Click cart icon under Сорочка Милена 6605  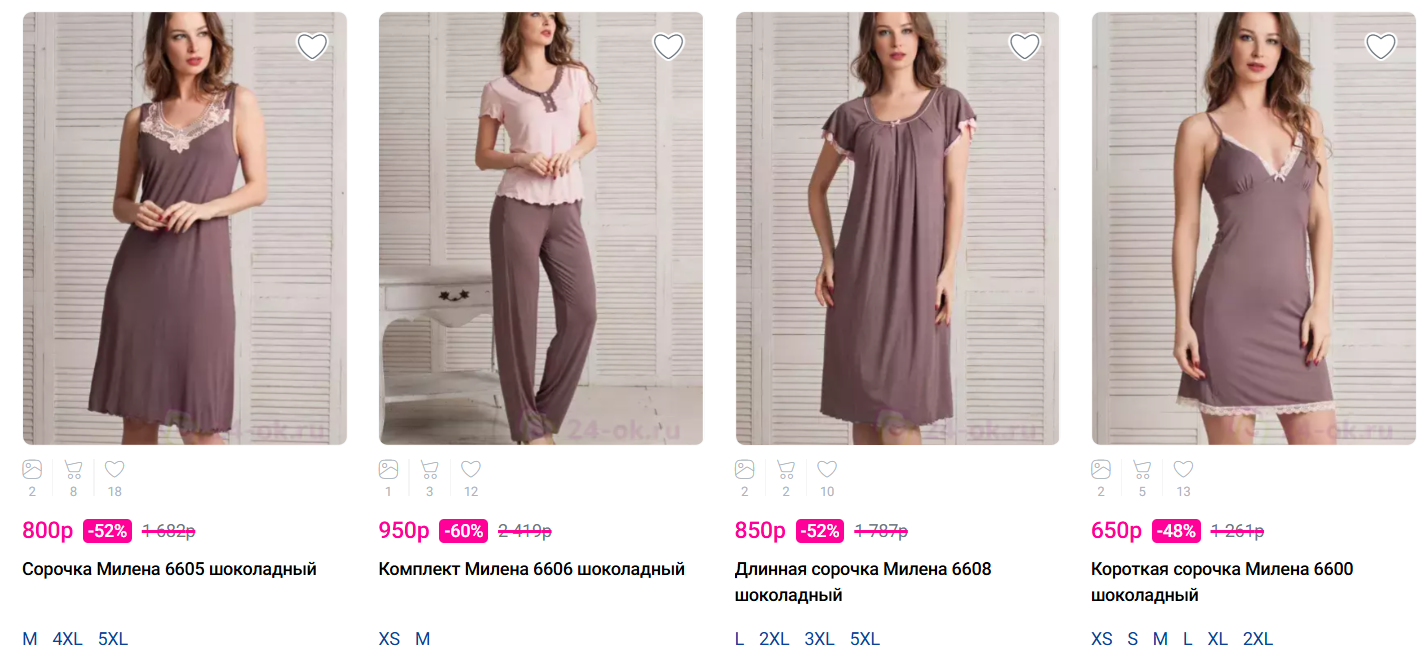point(73,469)
